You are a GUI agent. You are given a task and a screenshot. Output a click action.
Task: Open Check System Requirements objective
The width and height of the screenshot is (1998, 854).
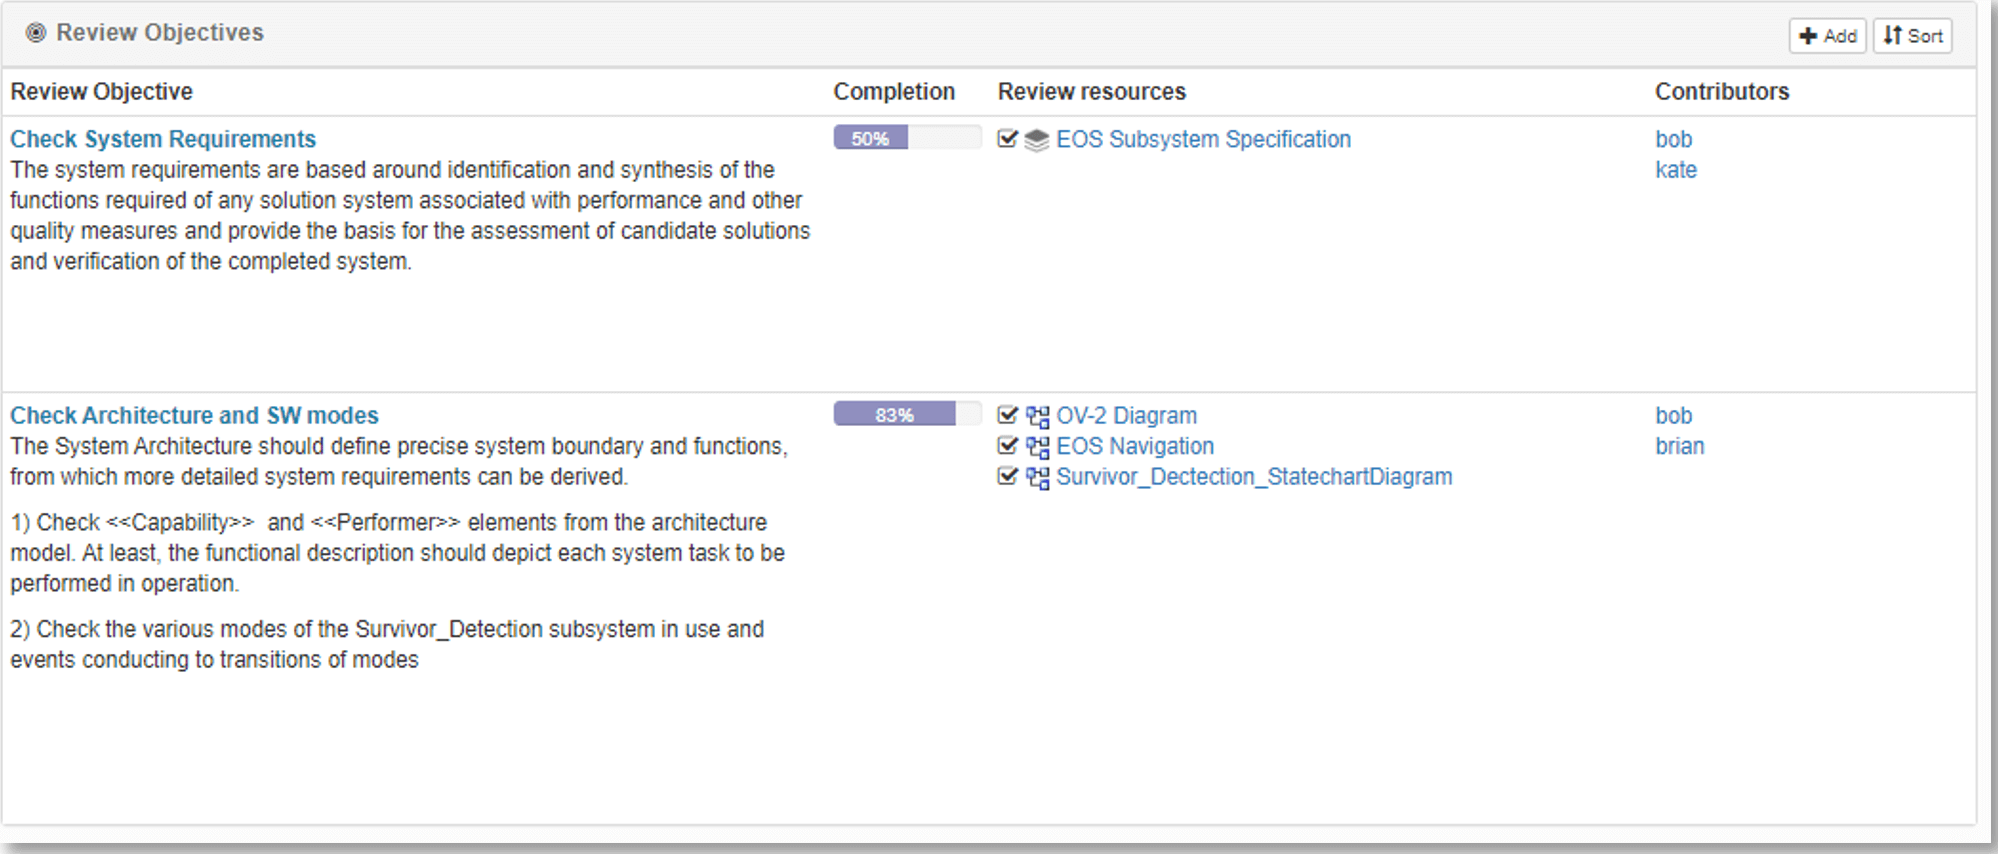pyautogui.click(x=163, y=139)
